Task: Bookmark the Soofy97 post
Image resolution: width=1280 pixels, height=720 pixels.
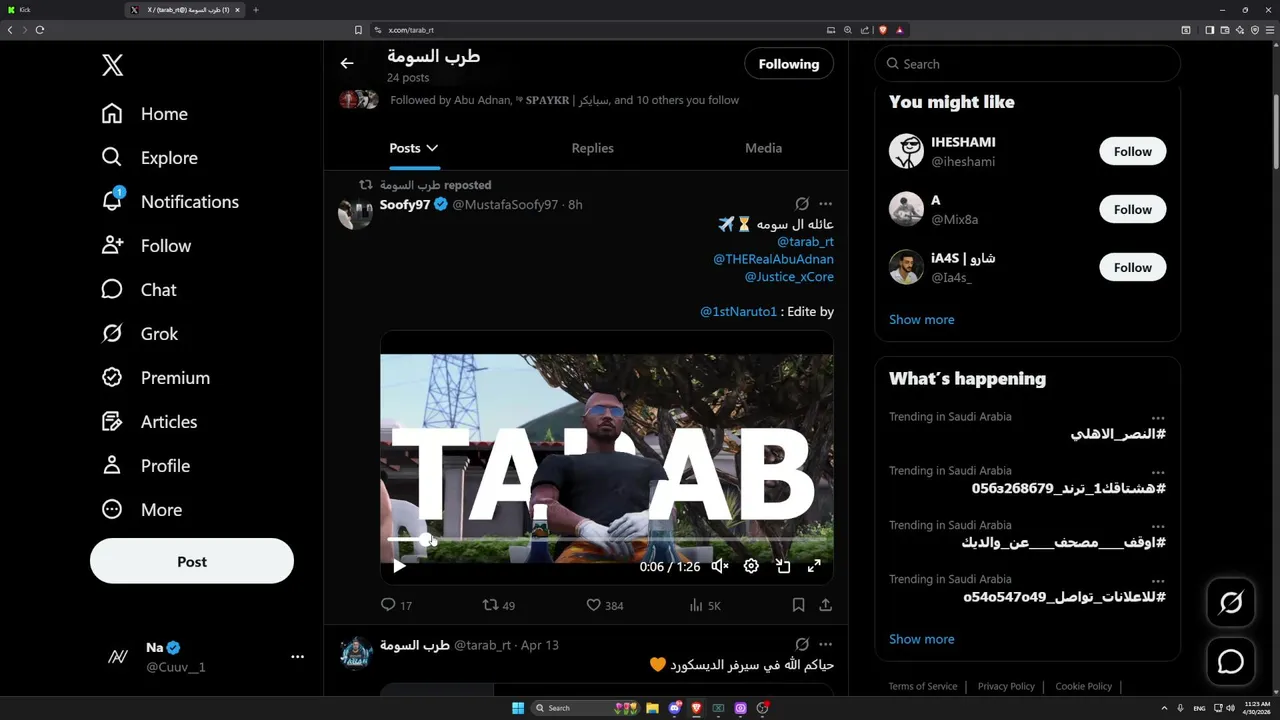Action: pyautogui.click(x=798, y=605)
